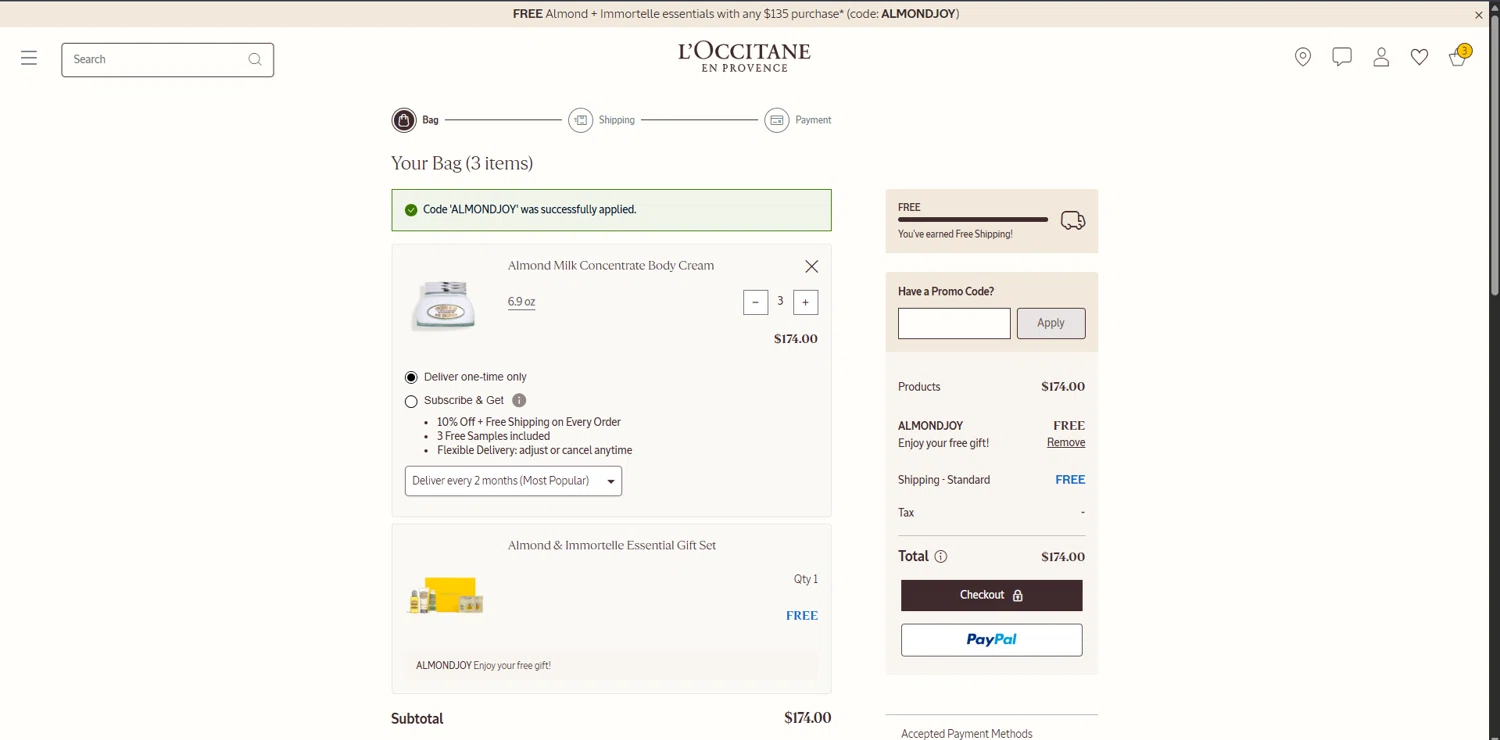
Task: Open the chat bubble icon
Action: pos(1342,57)
